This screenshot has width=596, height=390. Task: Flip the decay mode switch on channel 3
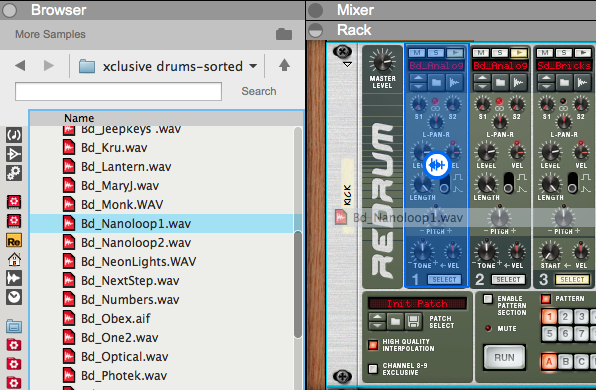click(572, 183)
